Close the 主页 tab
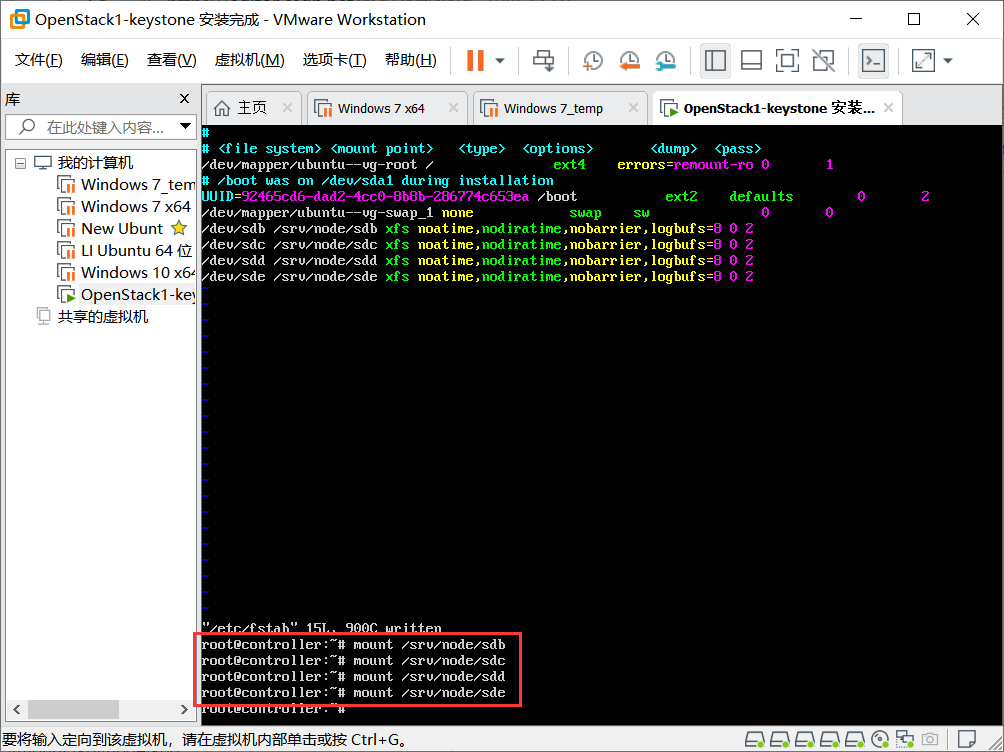1004x752 pixels. point(287,108)
